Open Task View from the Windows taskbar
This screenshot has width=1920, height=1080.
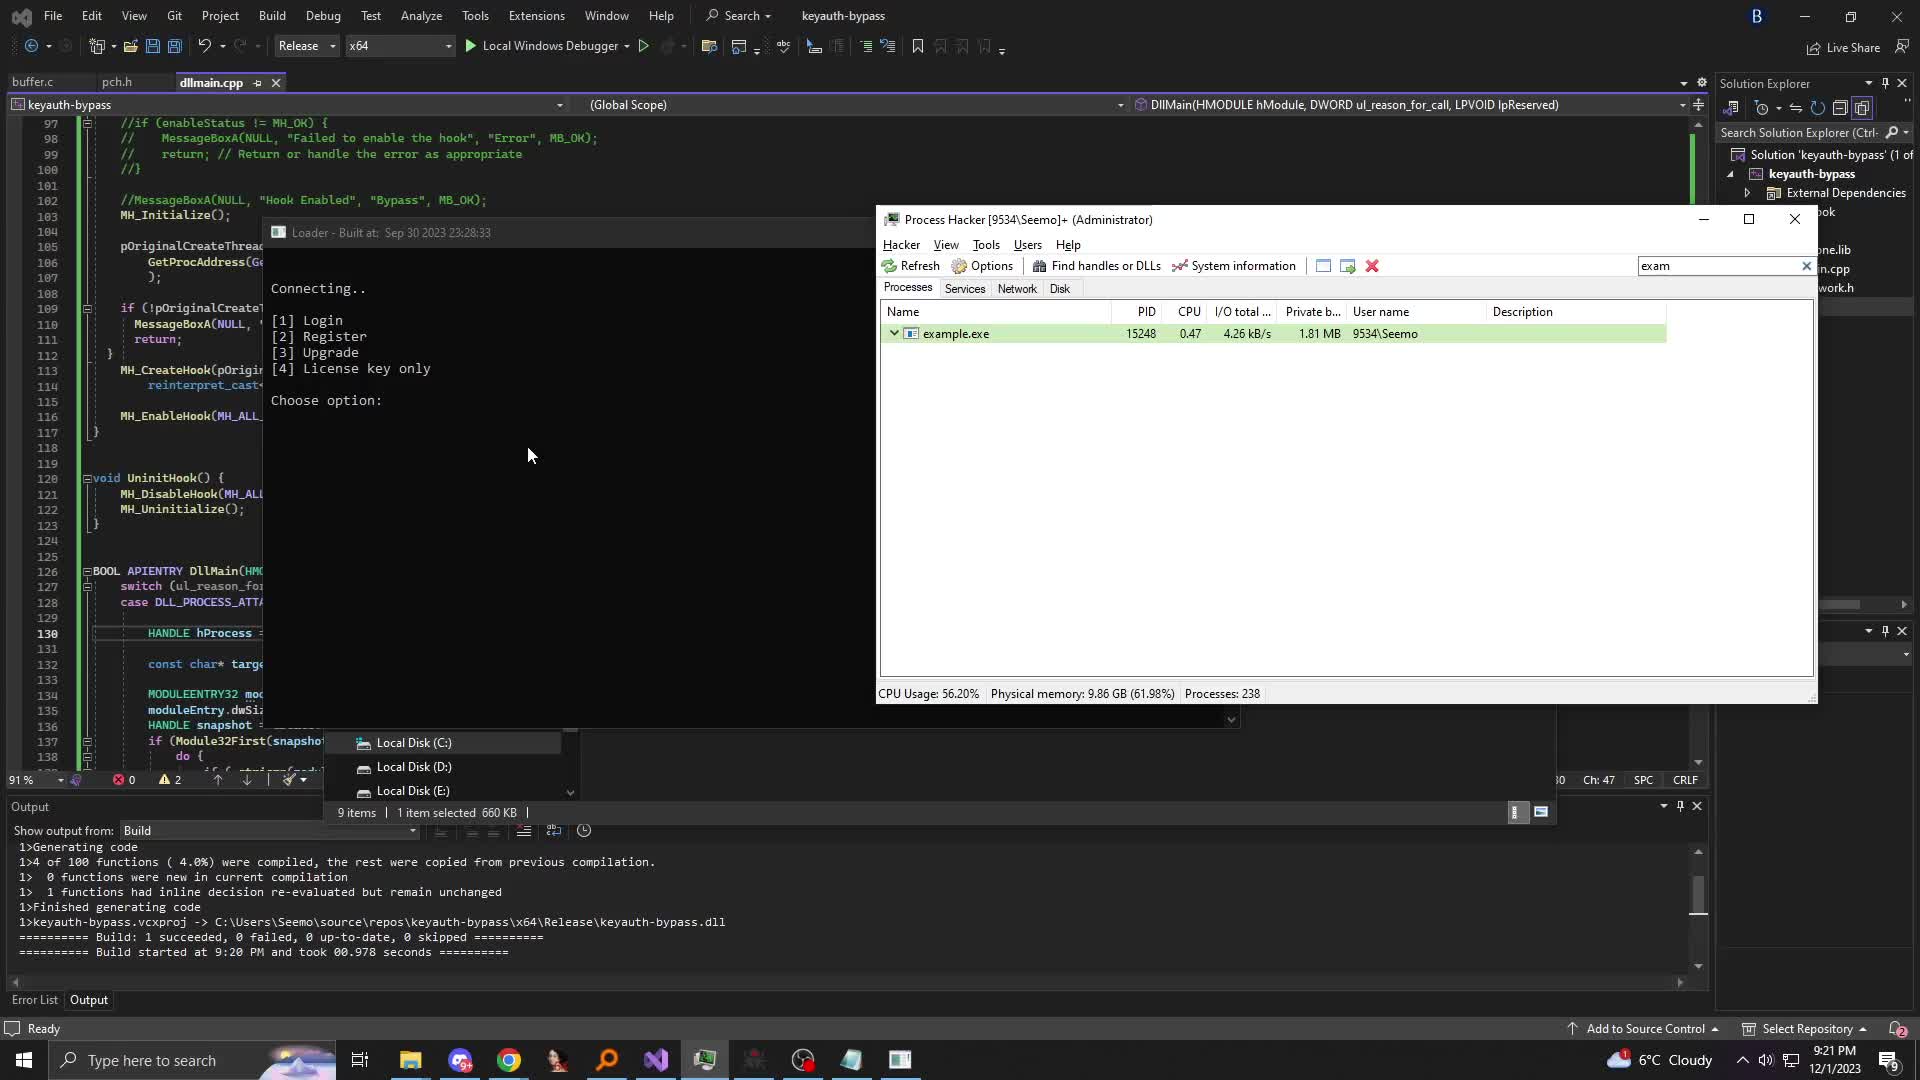click(x=360, y=1060)
